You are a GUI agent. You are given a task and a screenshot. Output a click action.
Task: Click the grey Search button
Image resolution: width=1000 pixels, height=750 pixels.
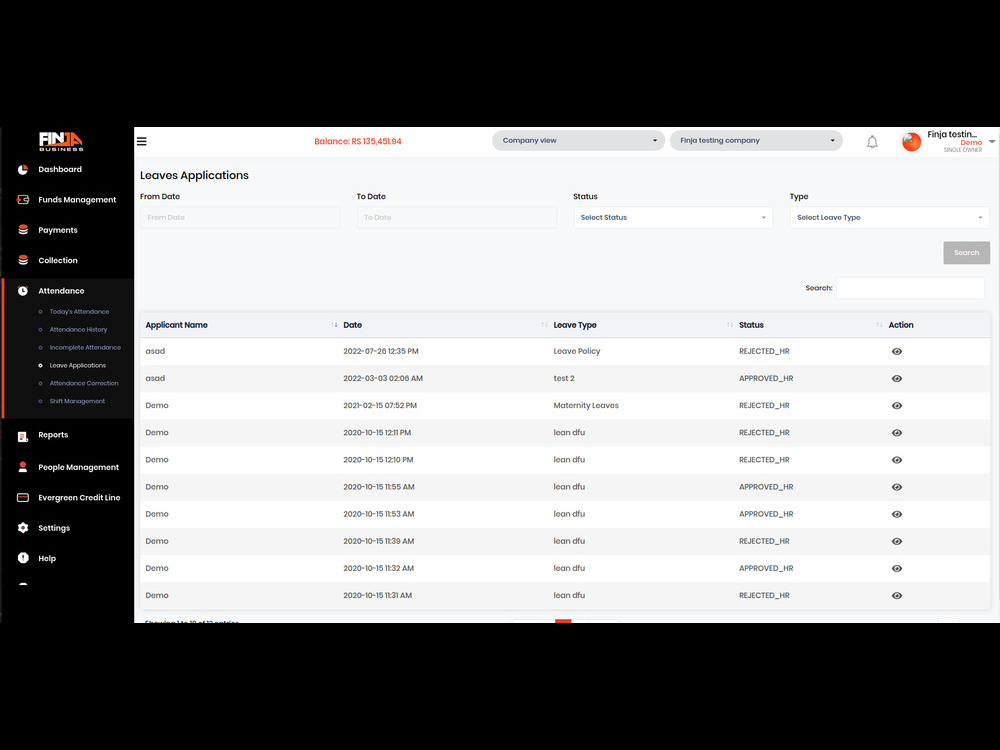coord(966,253)
